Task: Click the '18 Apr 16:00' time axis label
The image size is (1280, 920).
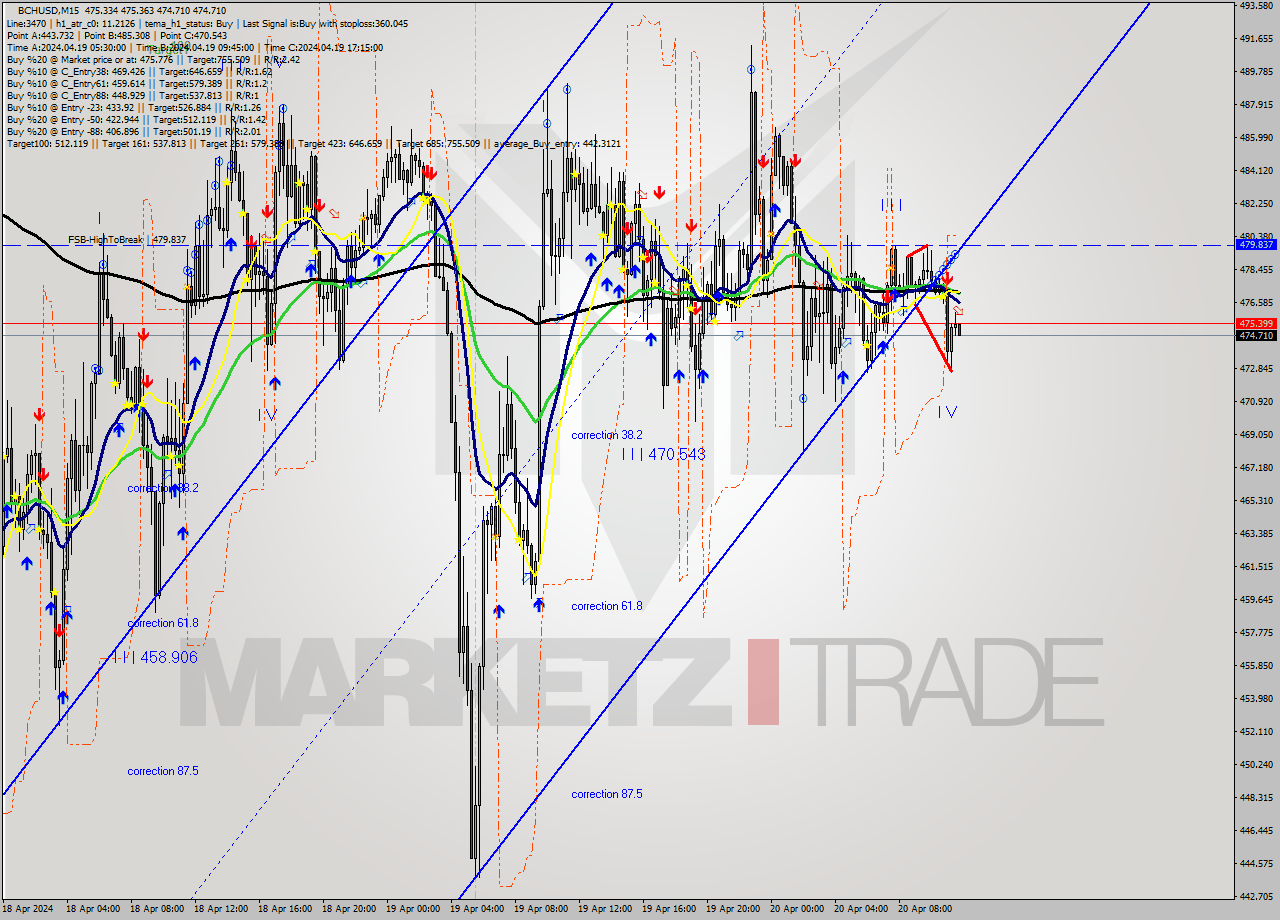Action: point(284,910)
